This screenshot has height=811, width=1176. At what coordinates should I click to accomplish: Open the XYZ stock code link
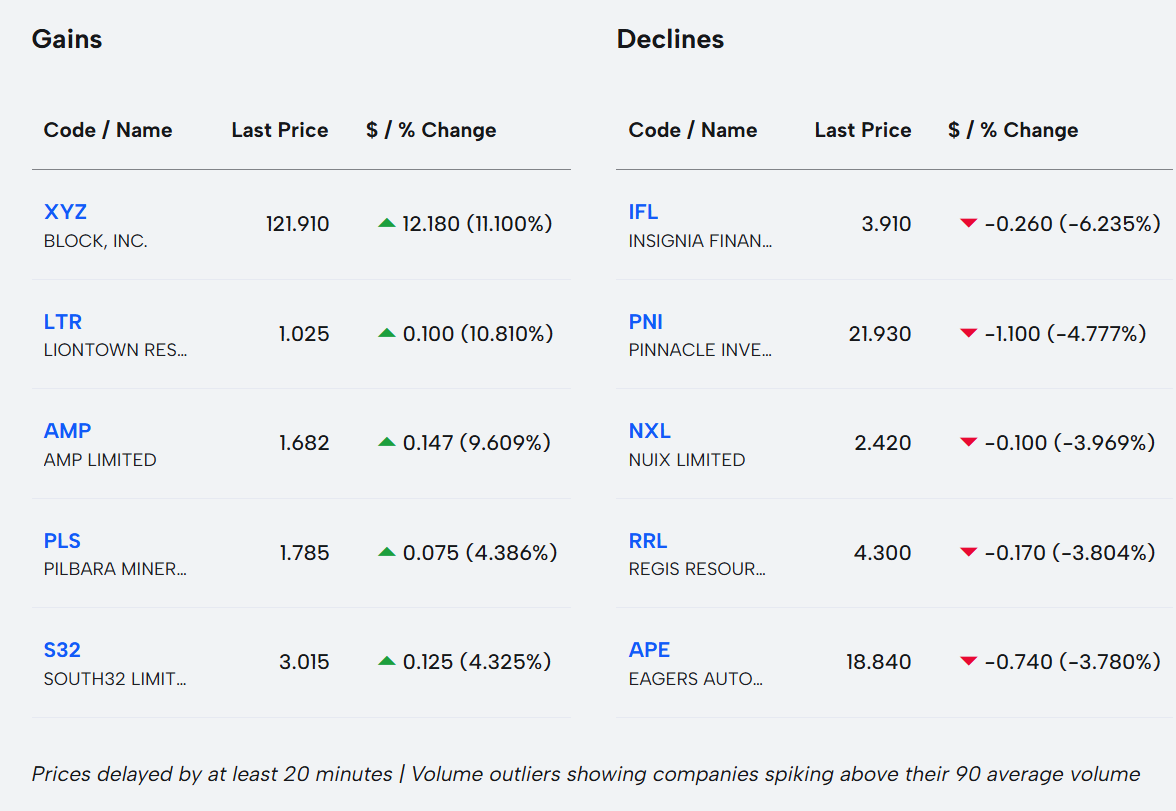[65, 212]
